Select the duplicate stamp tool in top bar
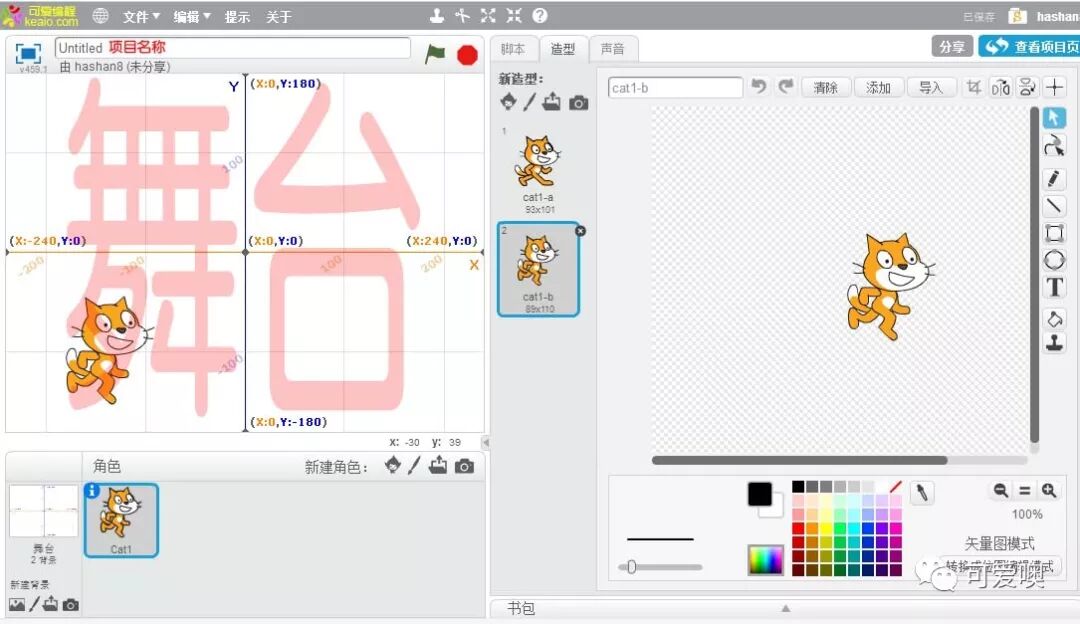This screenshot has width=1080, height=624. 437,16
